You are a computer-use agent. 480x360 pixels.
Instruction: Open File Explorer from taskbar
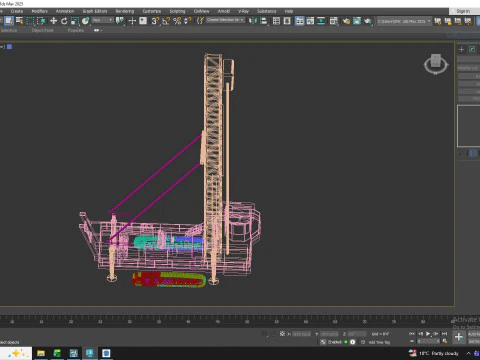[x=41, y=353]
